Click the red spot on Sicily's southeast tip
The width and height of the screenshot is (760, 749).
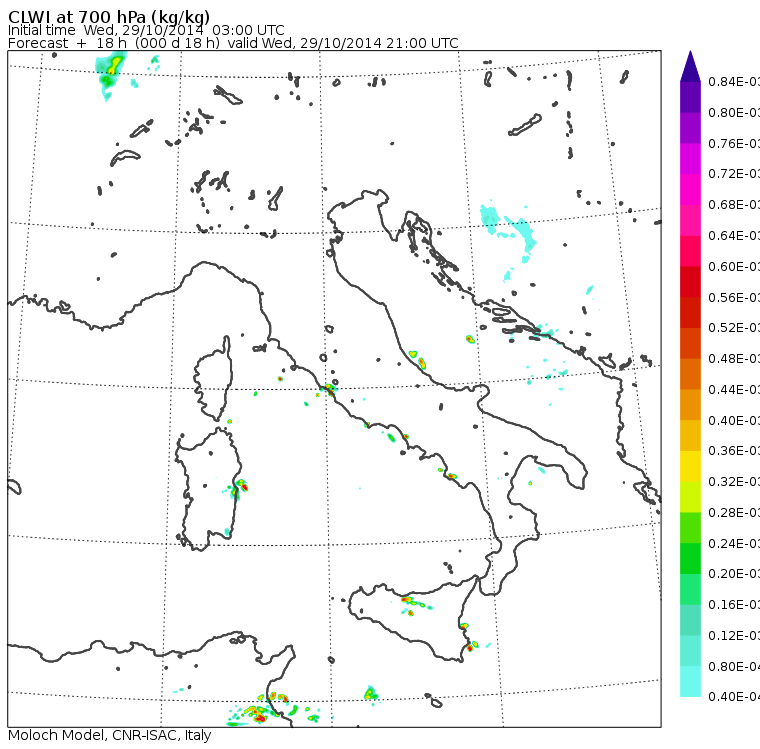coord(469,648)
